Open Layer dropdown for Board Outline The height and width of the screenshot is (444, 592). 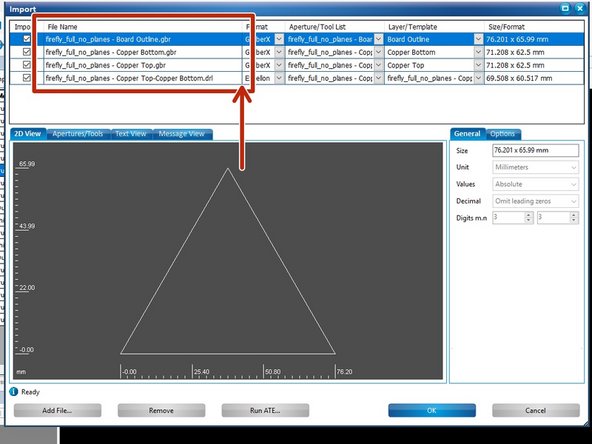pyautogui.click(x=478, y=39)
